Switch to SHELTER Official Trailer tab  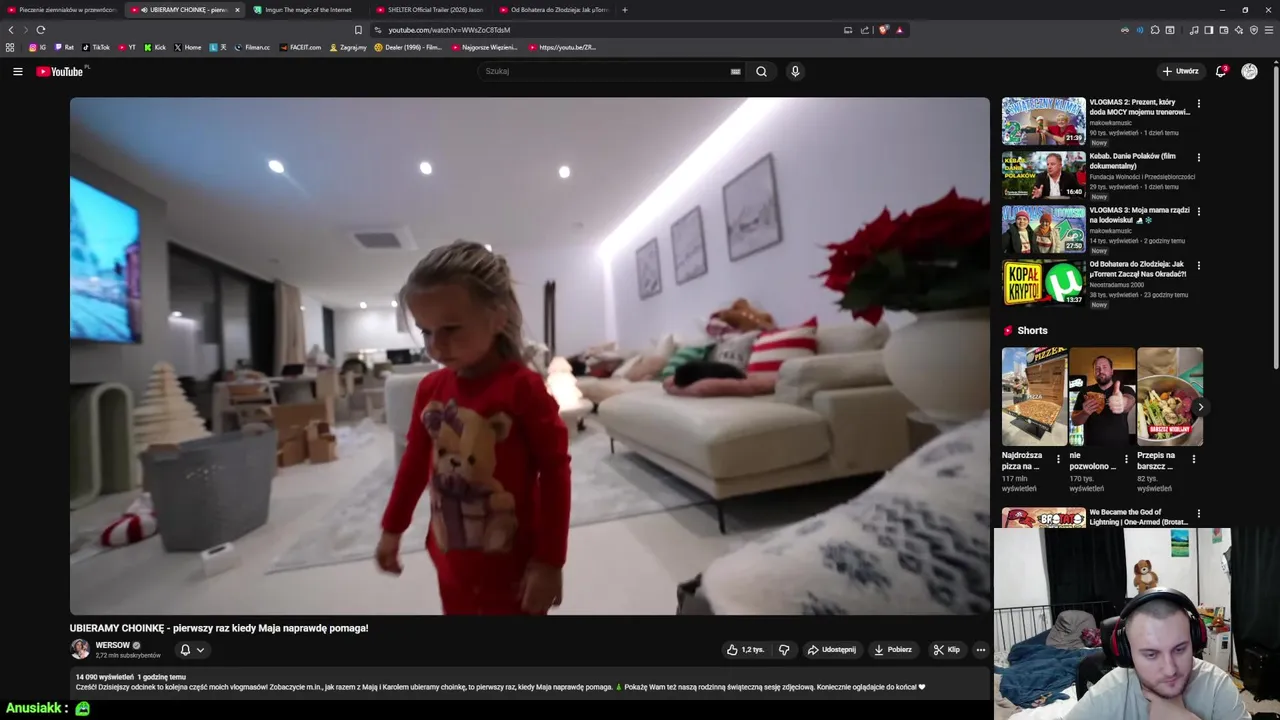(x=431, y=10)
